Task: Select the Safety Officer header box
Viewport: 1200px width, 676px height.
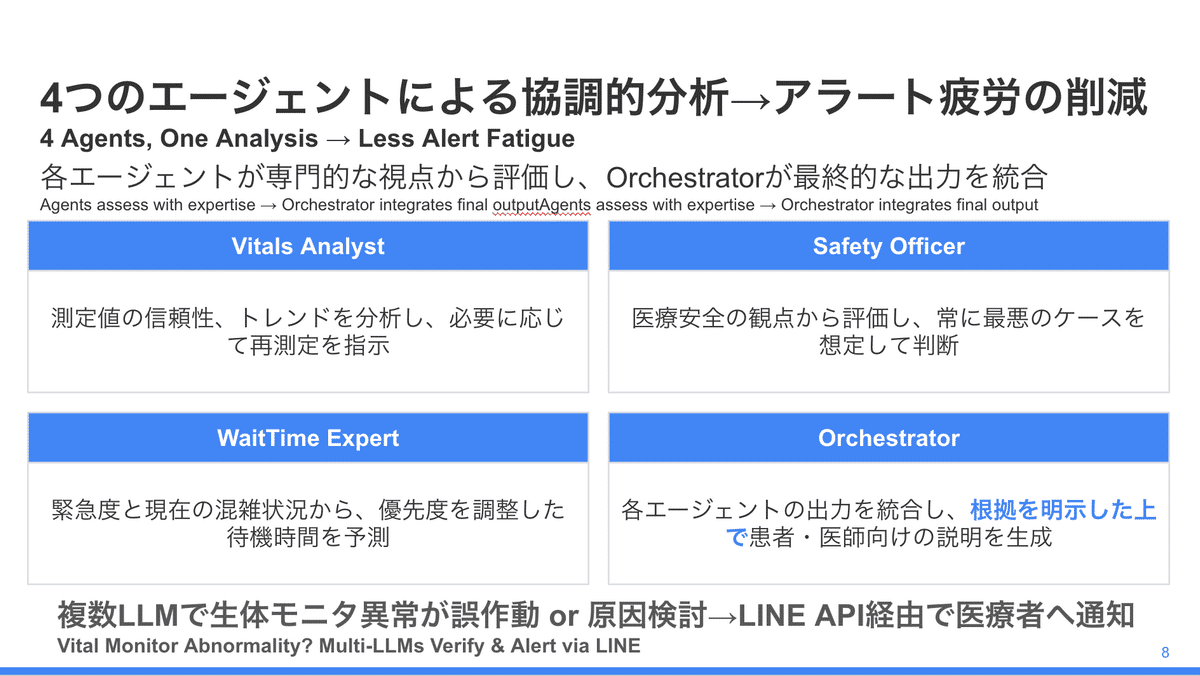Action: 888,247
